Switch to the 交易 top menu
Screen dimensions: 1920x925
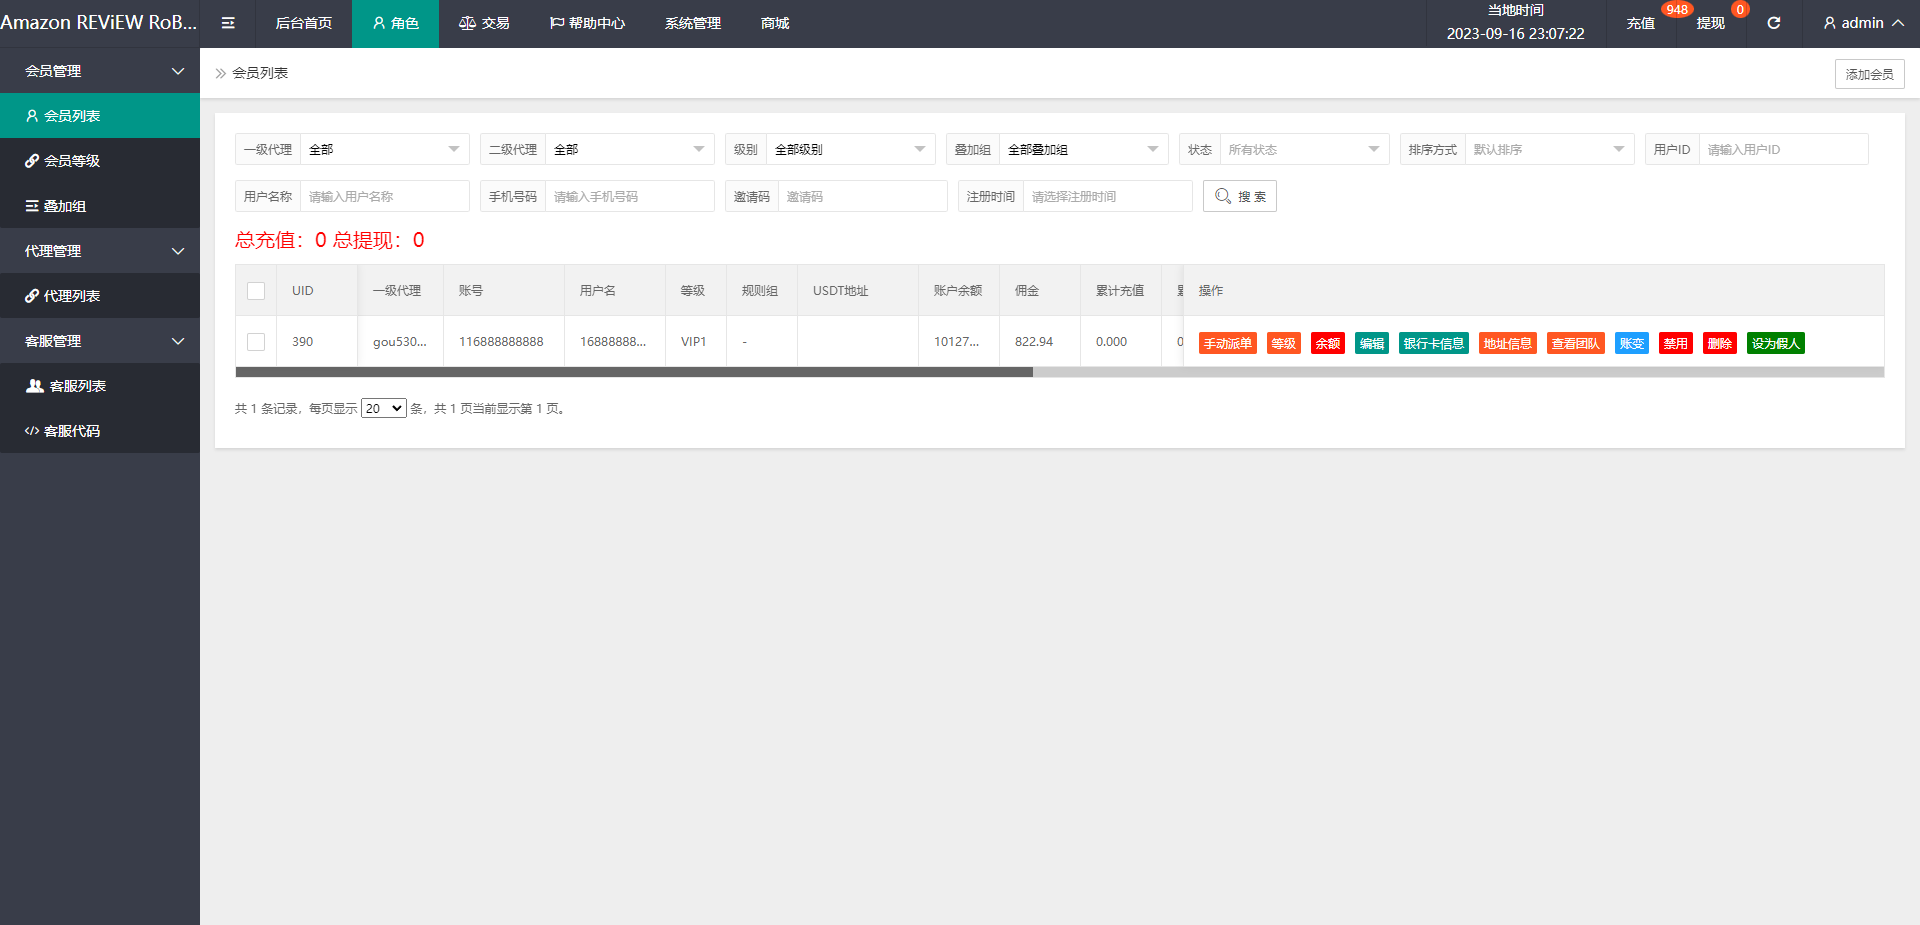[484, 23]
